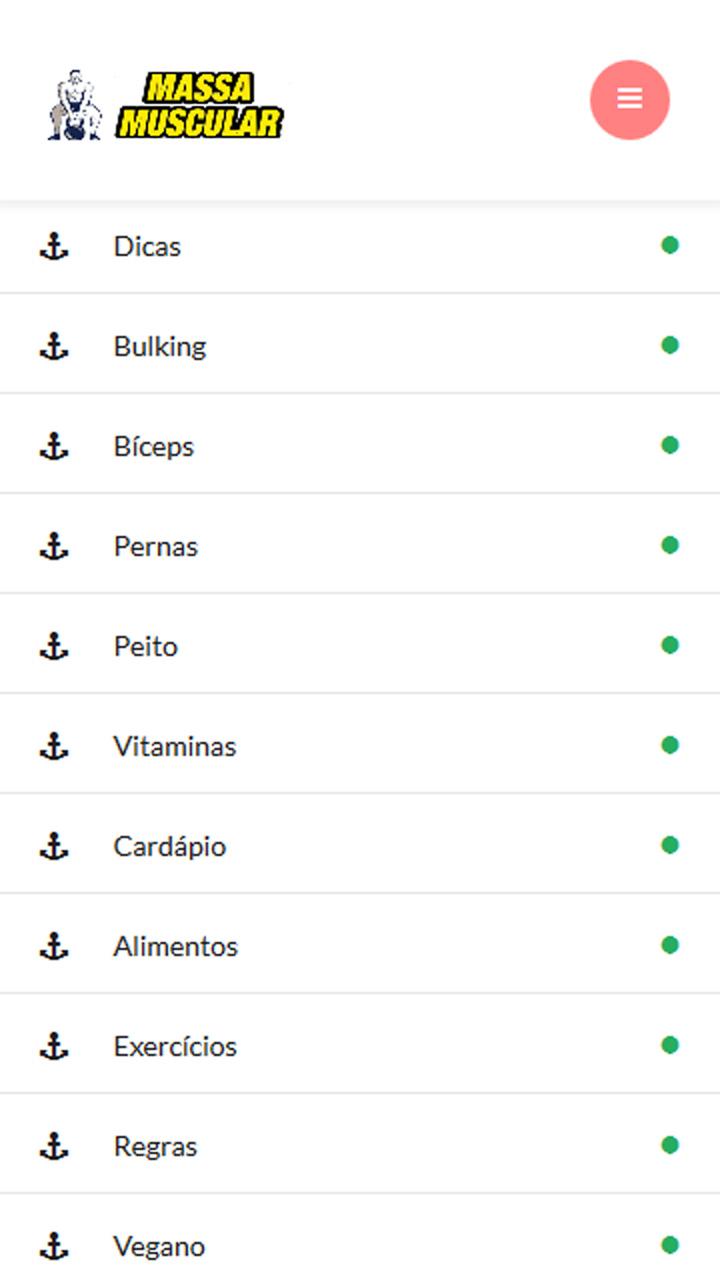Image resolution: width=720 pixels, height=1280 pixels.
Task: Select the anchor icon next to Bíceps
Action: pyautogui.click(x=54, y=447)
